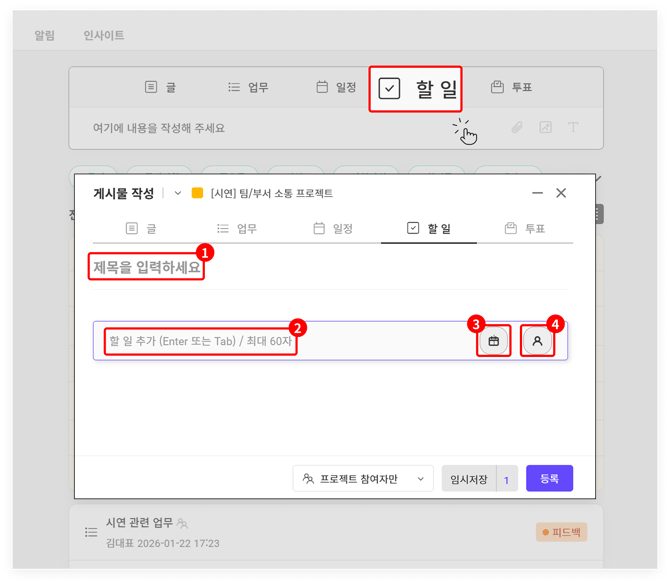
Task: Select the 일정 tab in dialog
Action: coord(334,229)
